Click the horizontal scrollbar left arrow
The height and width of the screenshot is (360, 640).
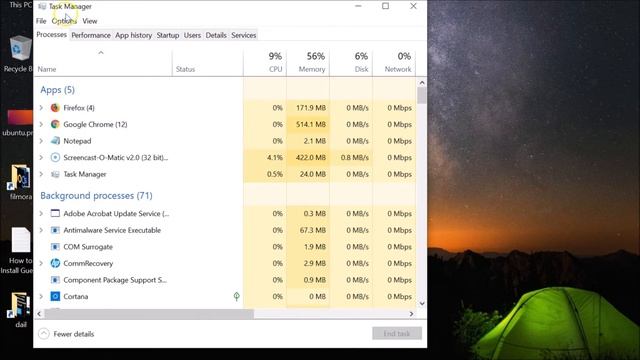pos(39,314)
